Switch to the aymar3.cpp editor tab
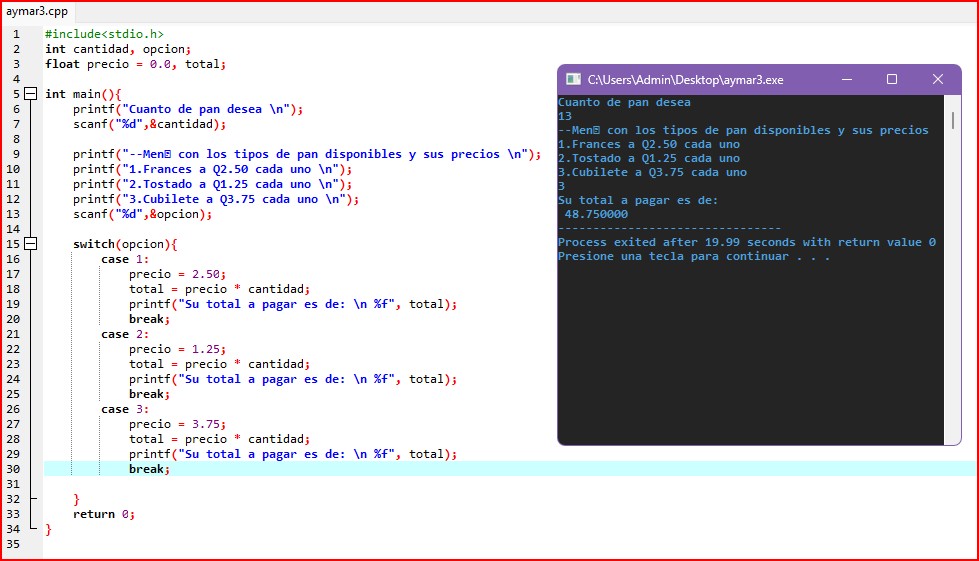 coord(37,11)
